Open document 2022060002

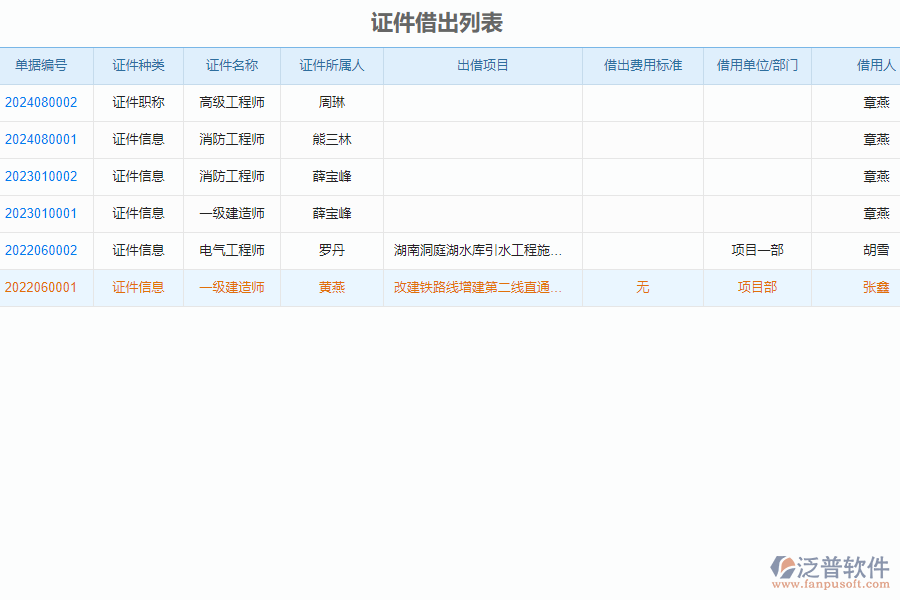point(46,250)
